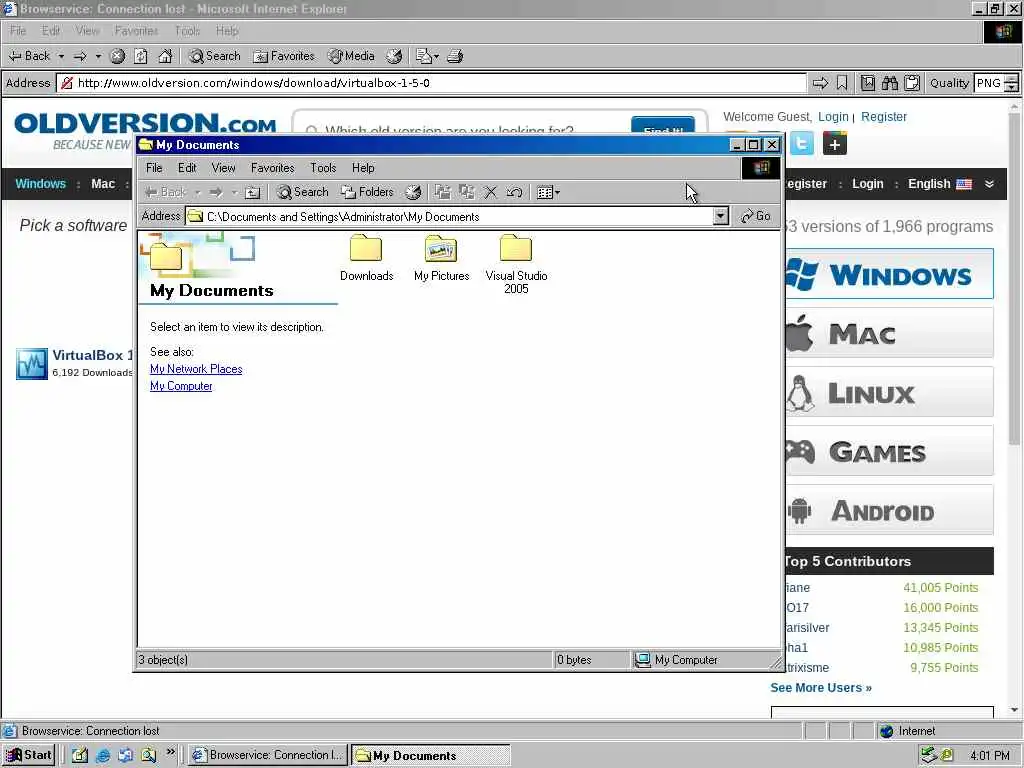This screenshot has width=1024, height=768.
Task: Open View menu in My Documents window
Action: [x=223, y=168]
